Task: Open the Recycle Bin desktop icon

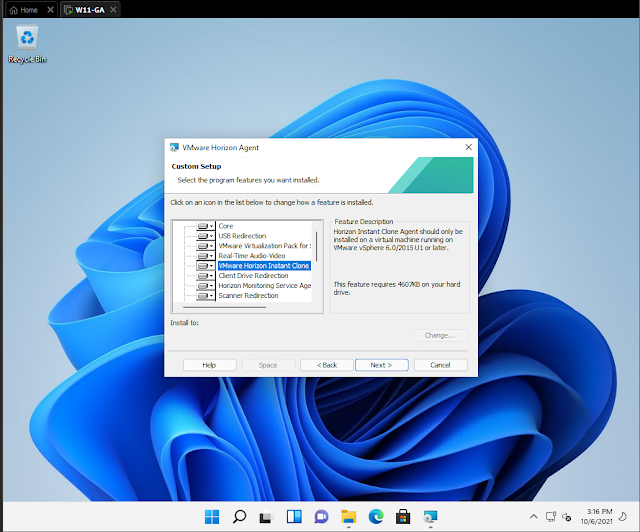Action: (x=27, y=44)
